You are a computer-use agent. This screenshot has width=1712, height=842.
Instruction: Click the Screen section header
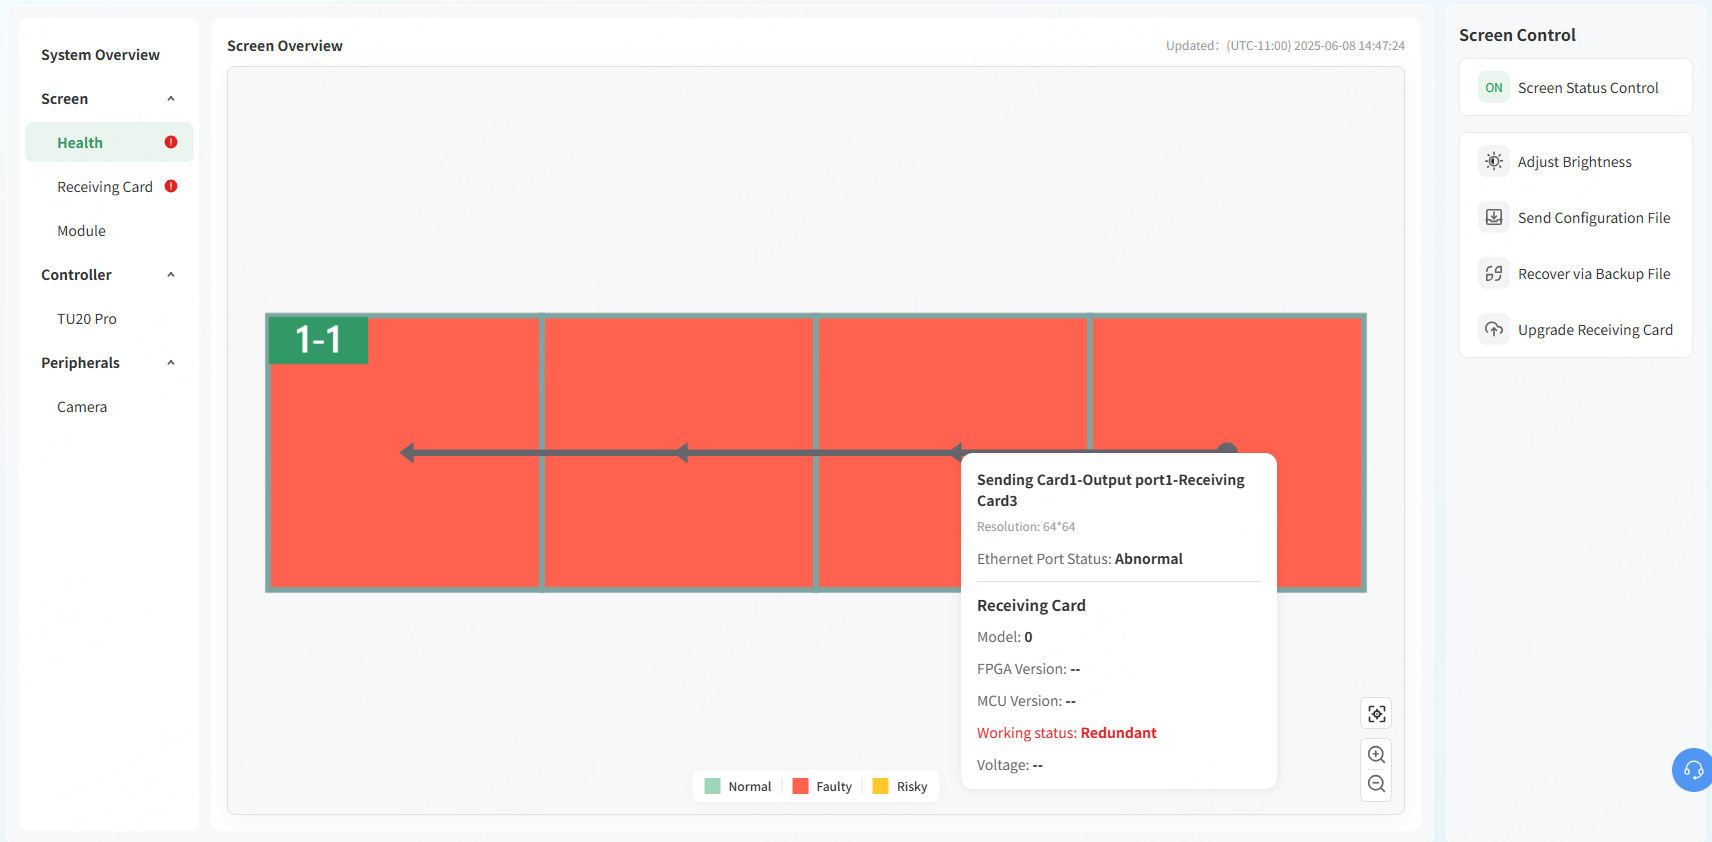[x=64, y=98]
